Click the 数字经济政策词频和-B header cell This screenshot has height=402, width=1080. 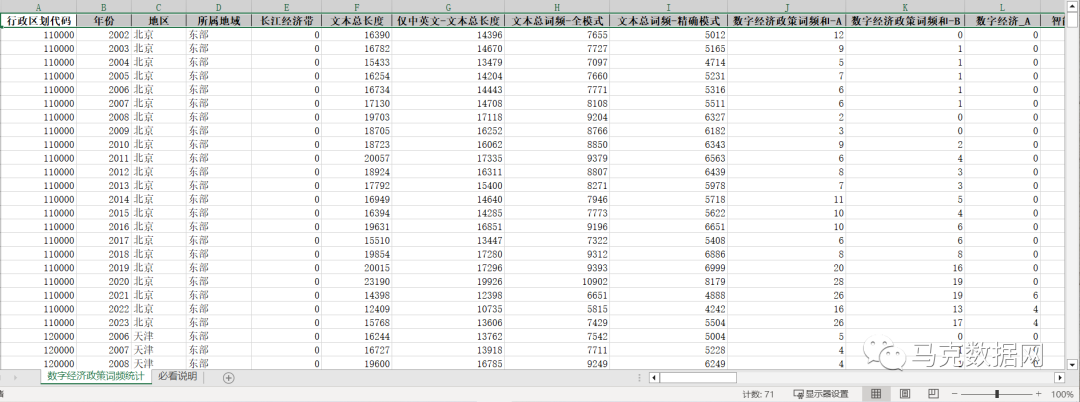pyautogui.click(x=905, y=21)
